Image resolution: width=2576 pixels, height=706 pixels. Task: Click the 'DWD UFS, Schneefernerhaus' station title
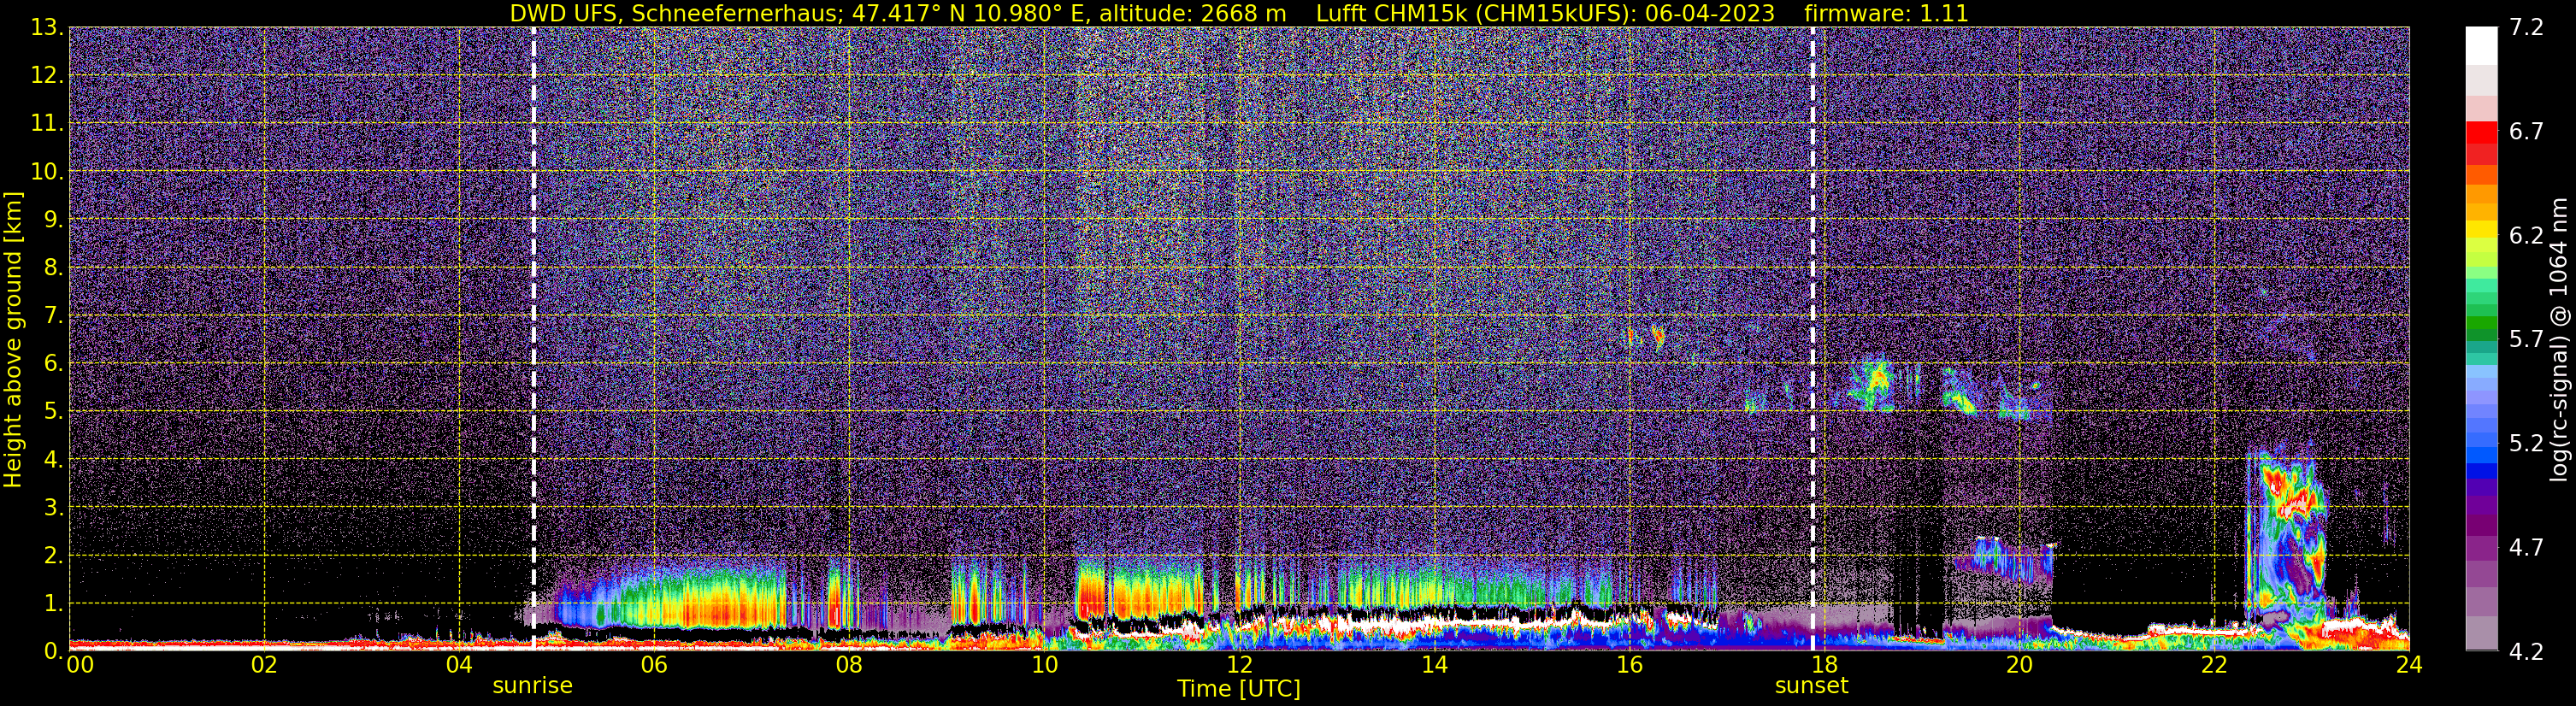click(677, 14)
